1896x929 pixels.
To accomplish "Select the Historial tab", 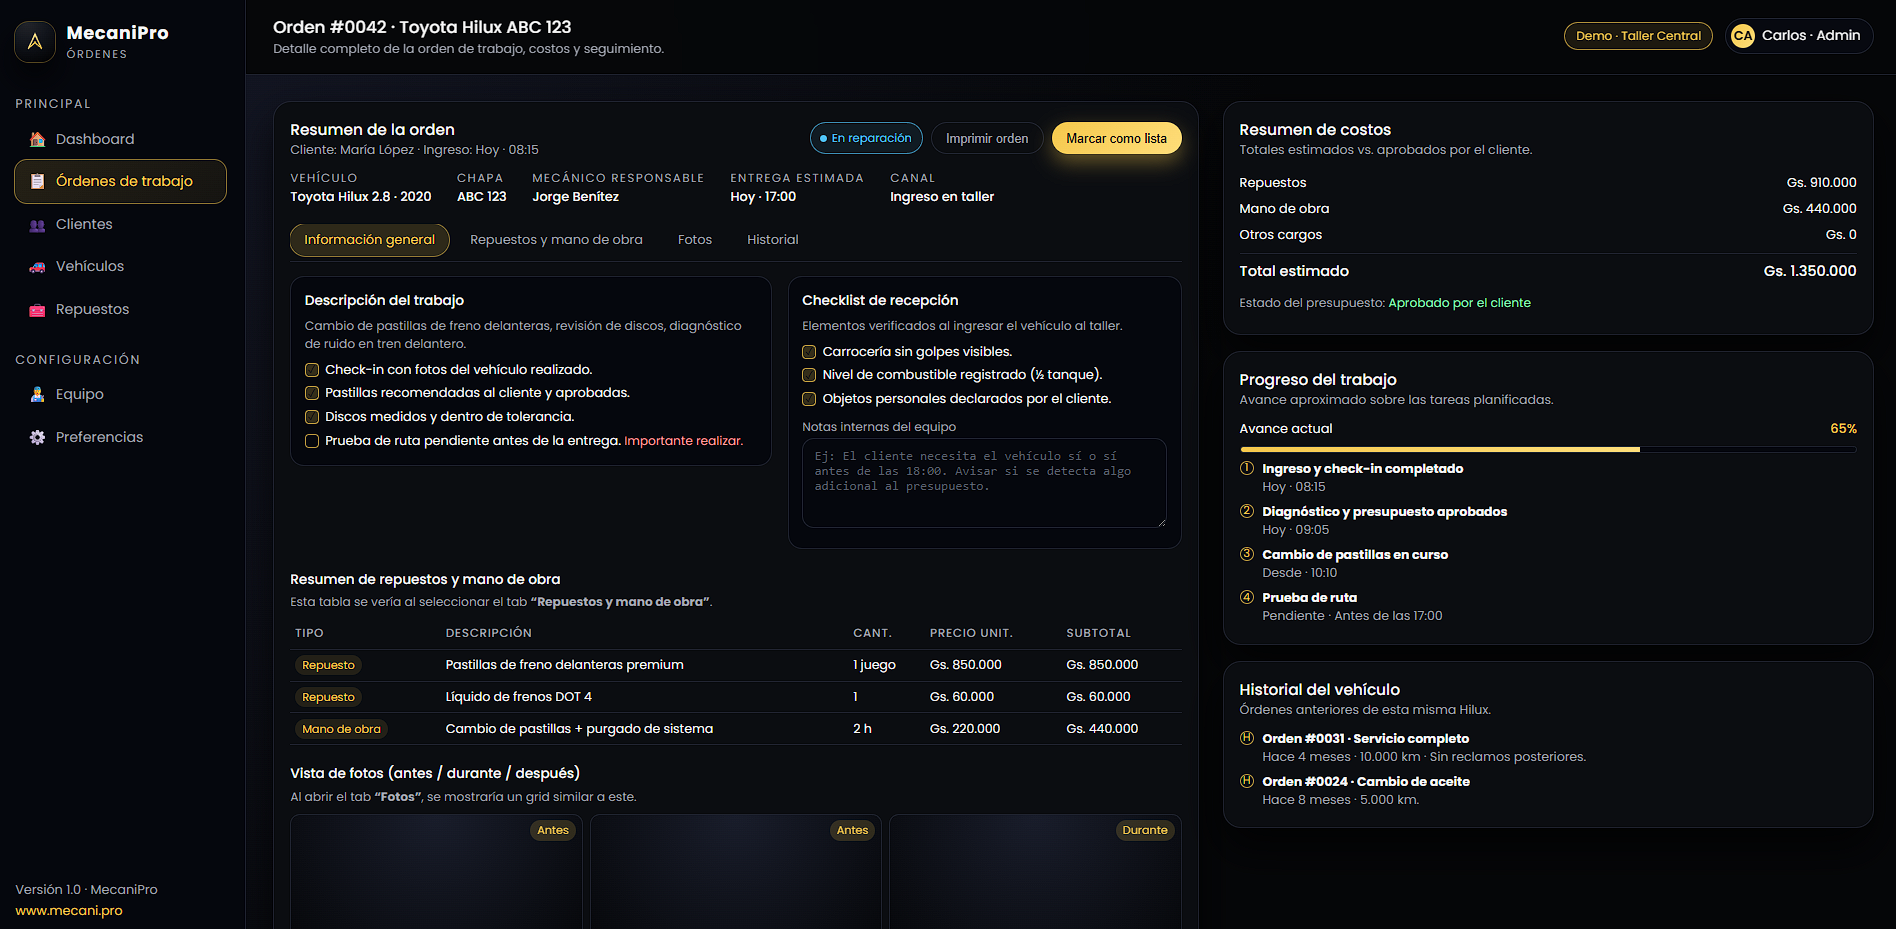I will click(x=772, y=240).
